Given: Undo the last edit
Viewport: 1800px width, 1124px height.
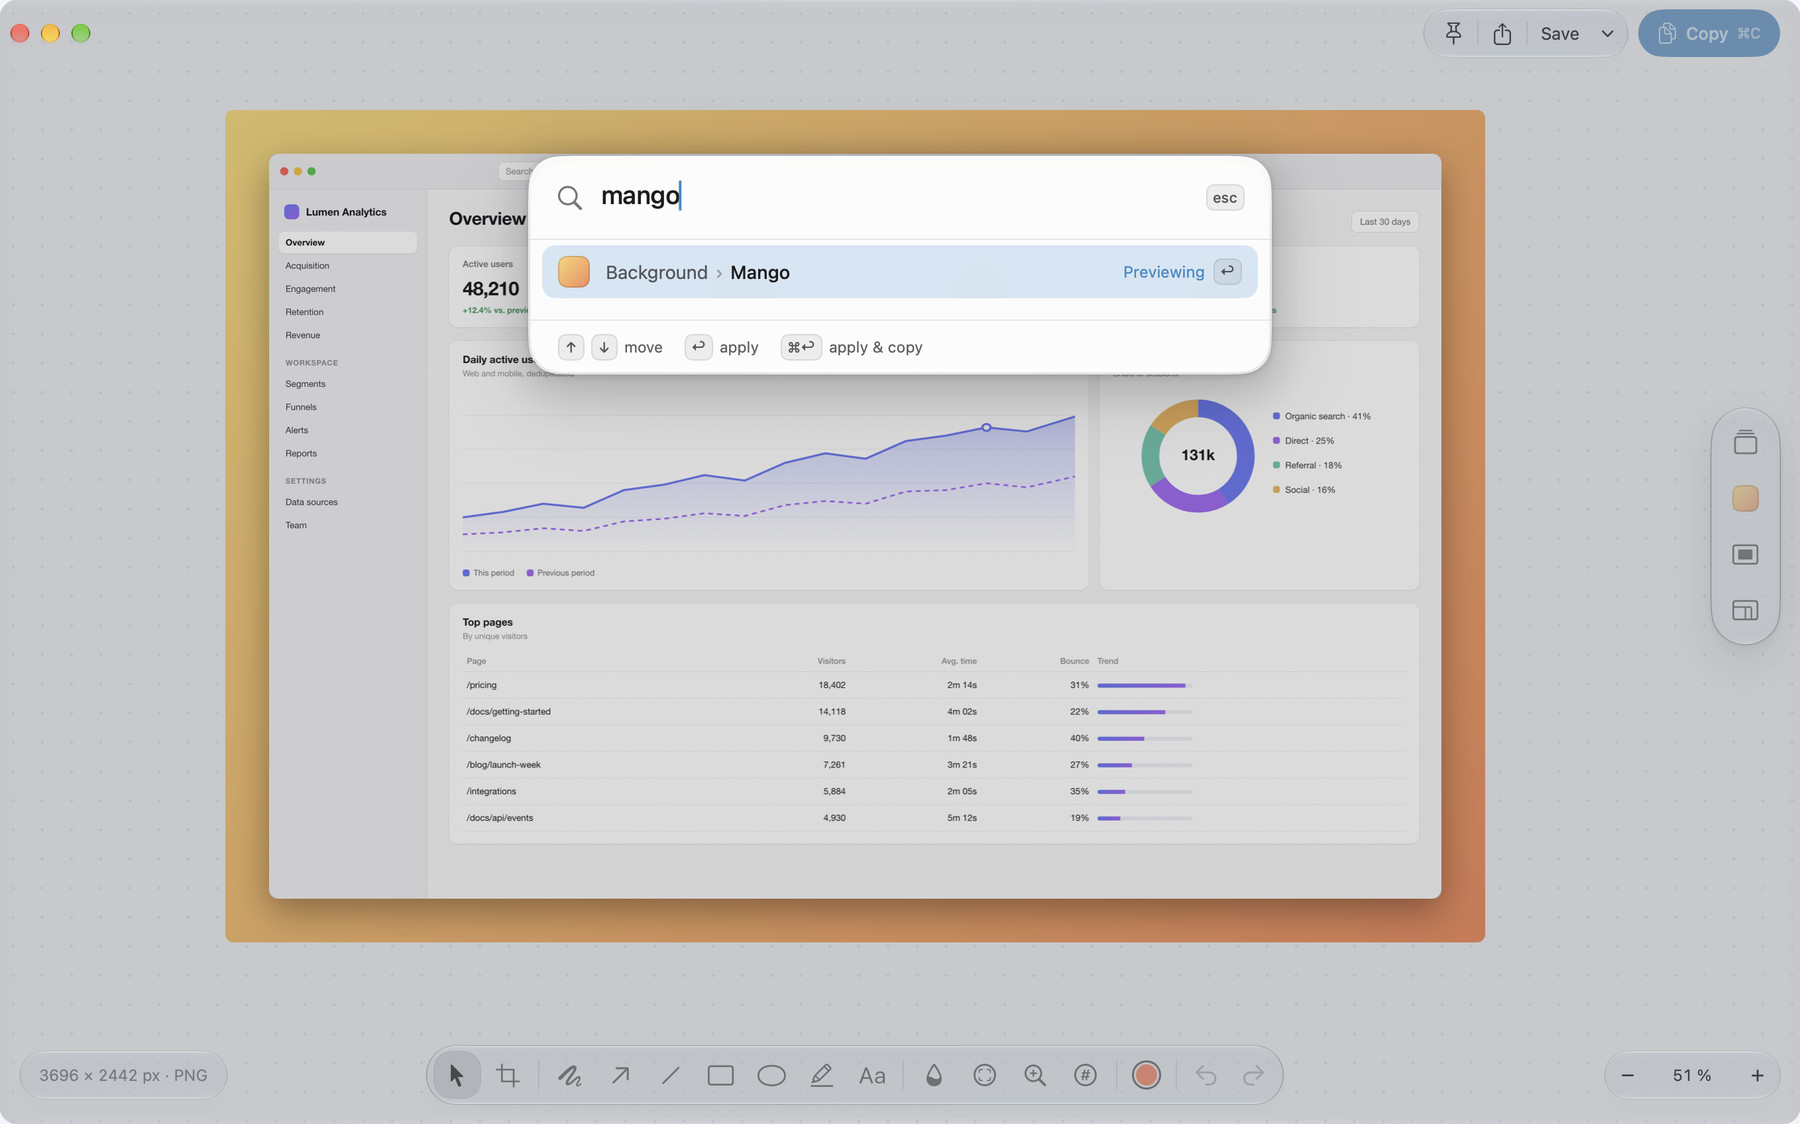Looking at the screenshot, I should coord(1206,1075).
